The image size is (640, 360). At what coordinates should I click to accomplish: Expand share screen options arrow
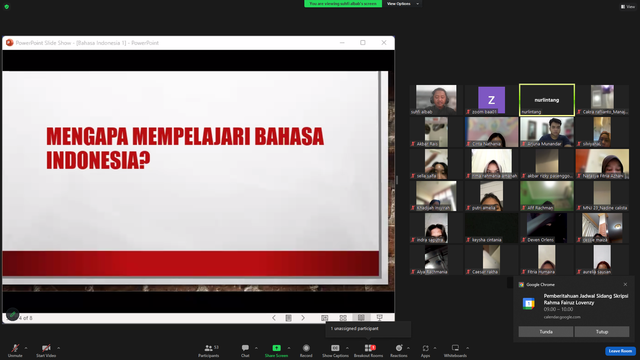[x=289, y=348]
